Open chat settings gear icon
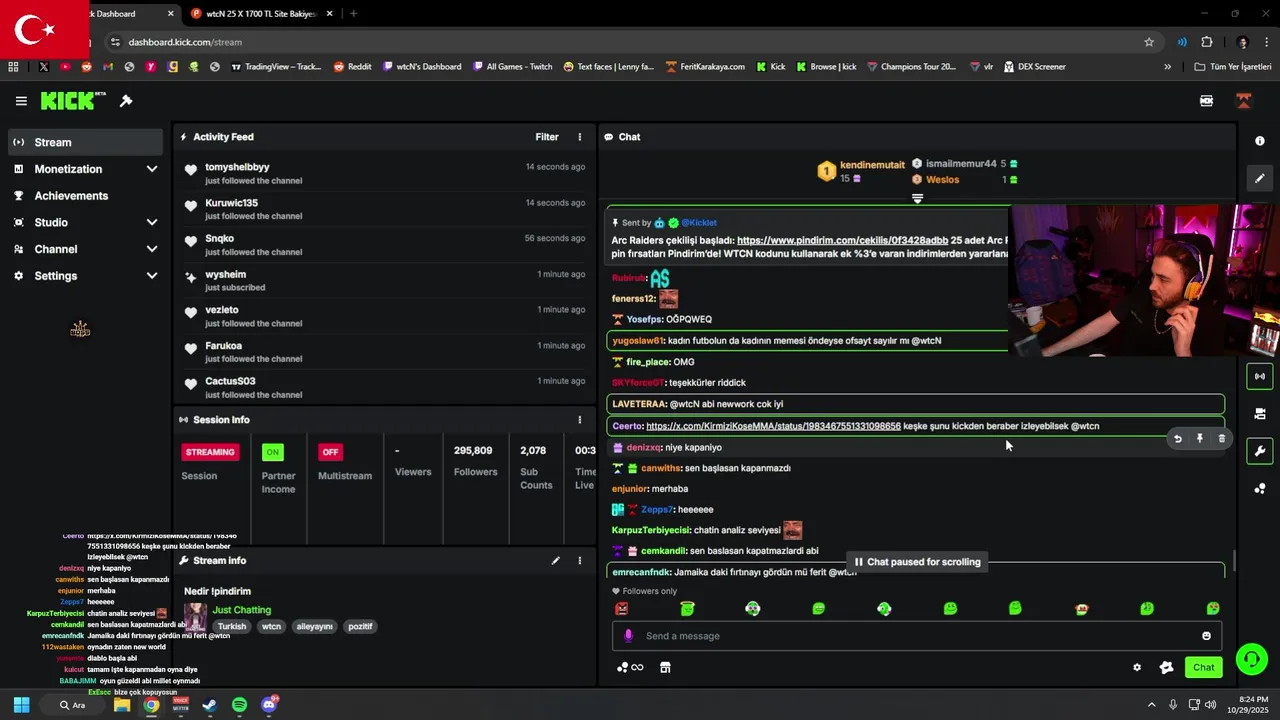 pyautogui.click(x=1137, y=668)
